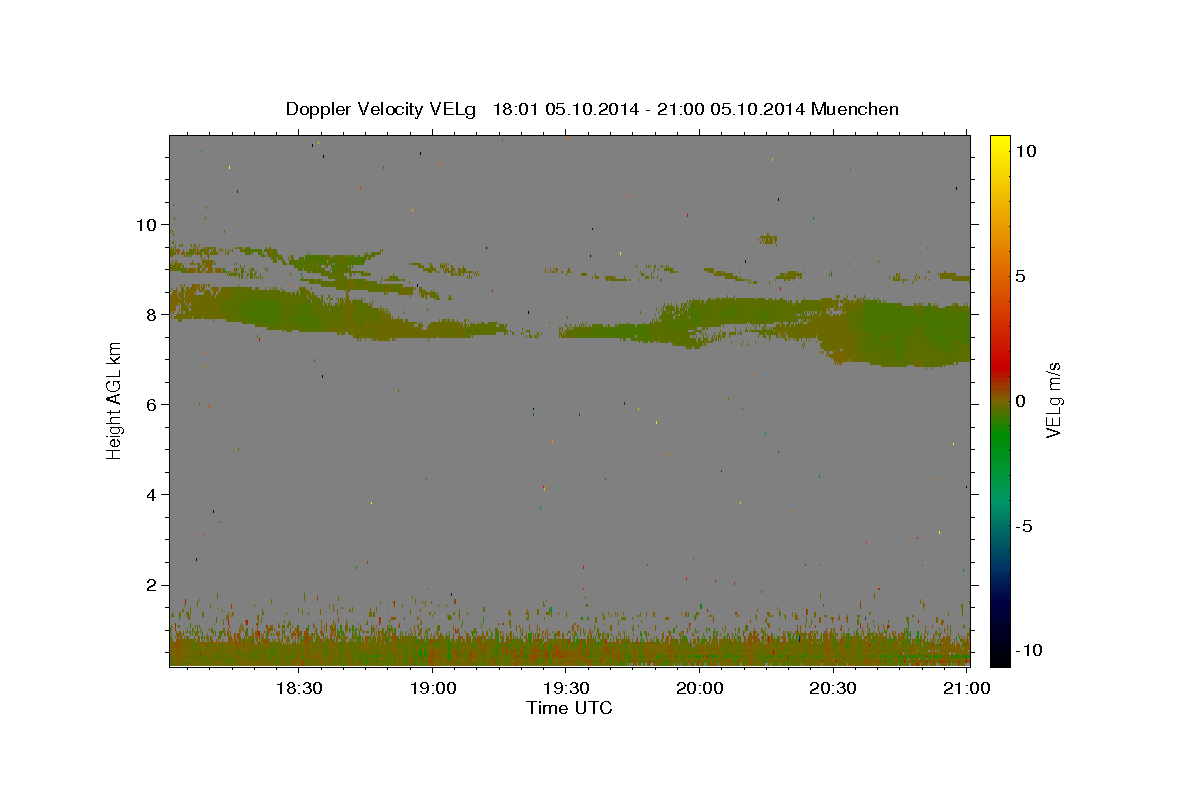Click the 'Time UTC' axis label

click(569, 708)
